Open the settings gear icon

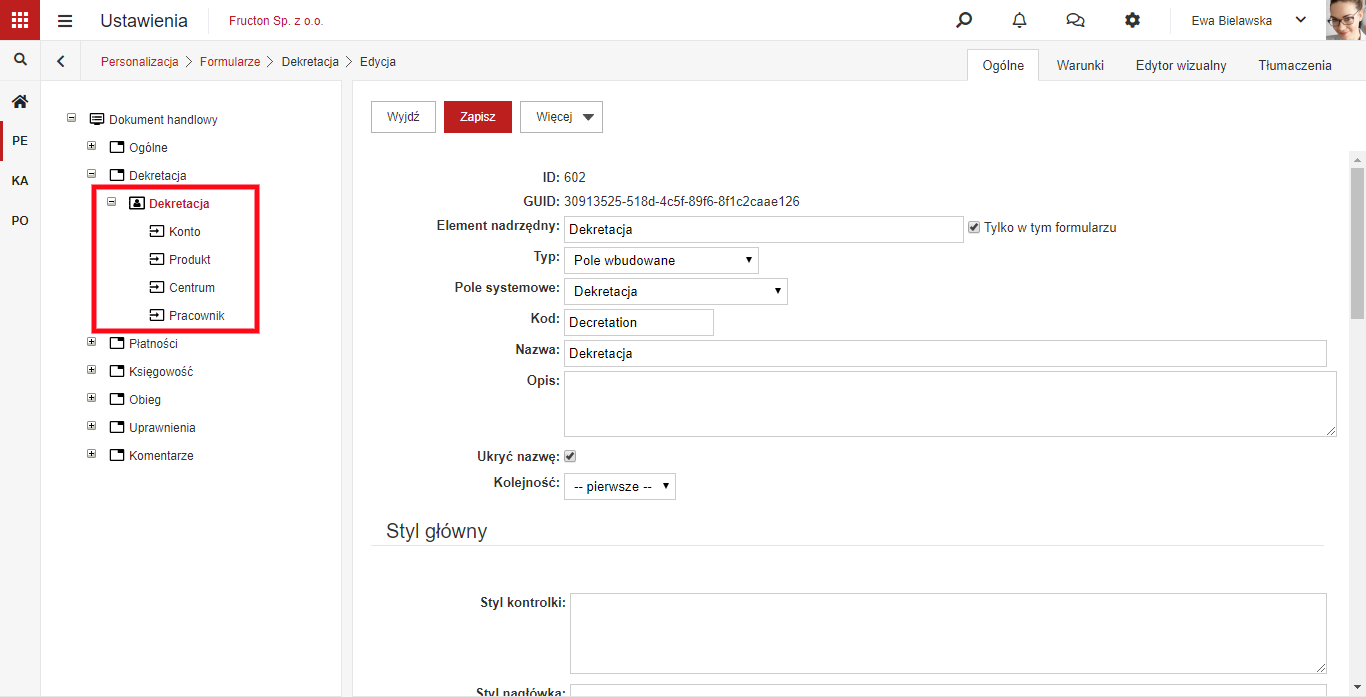coord(1132,20)
